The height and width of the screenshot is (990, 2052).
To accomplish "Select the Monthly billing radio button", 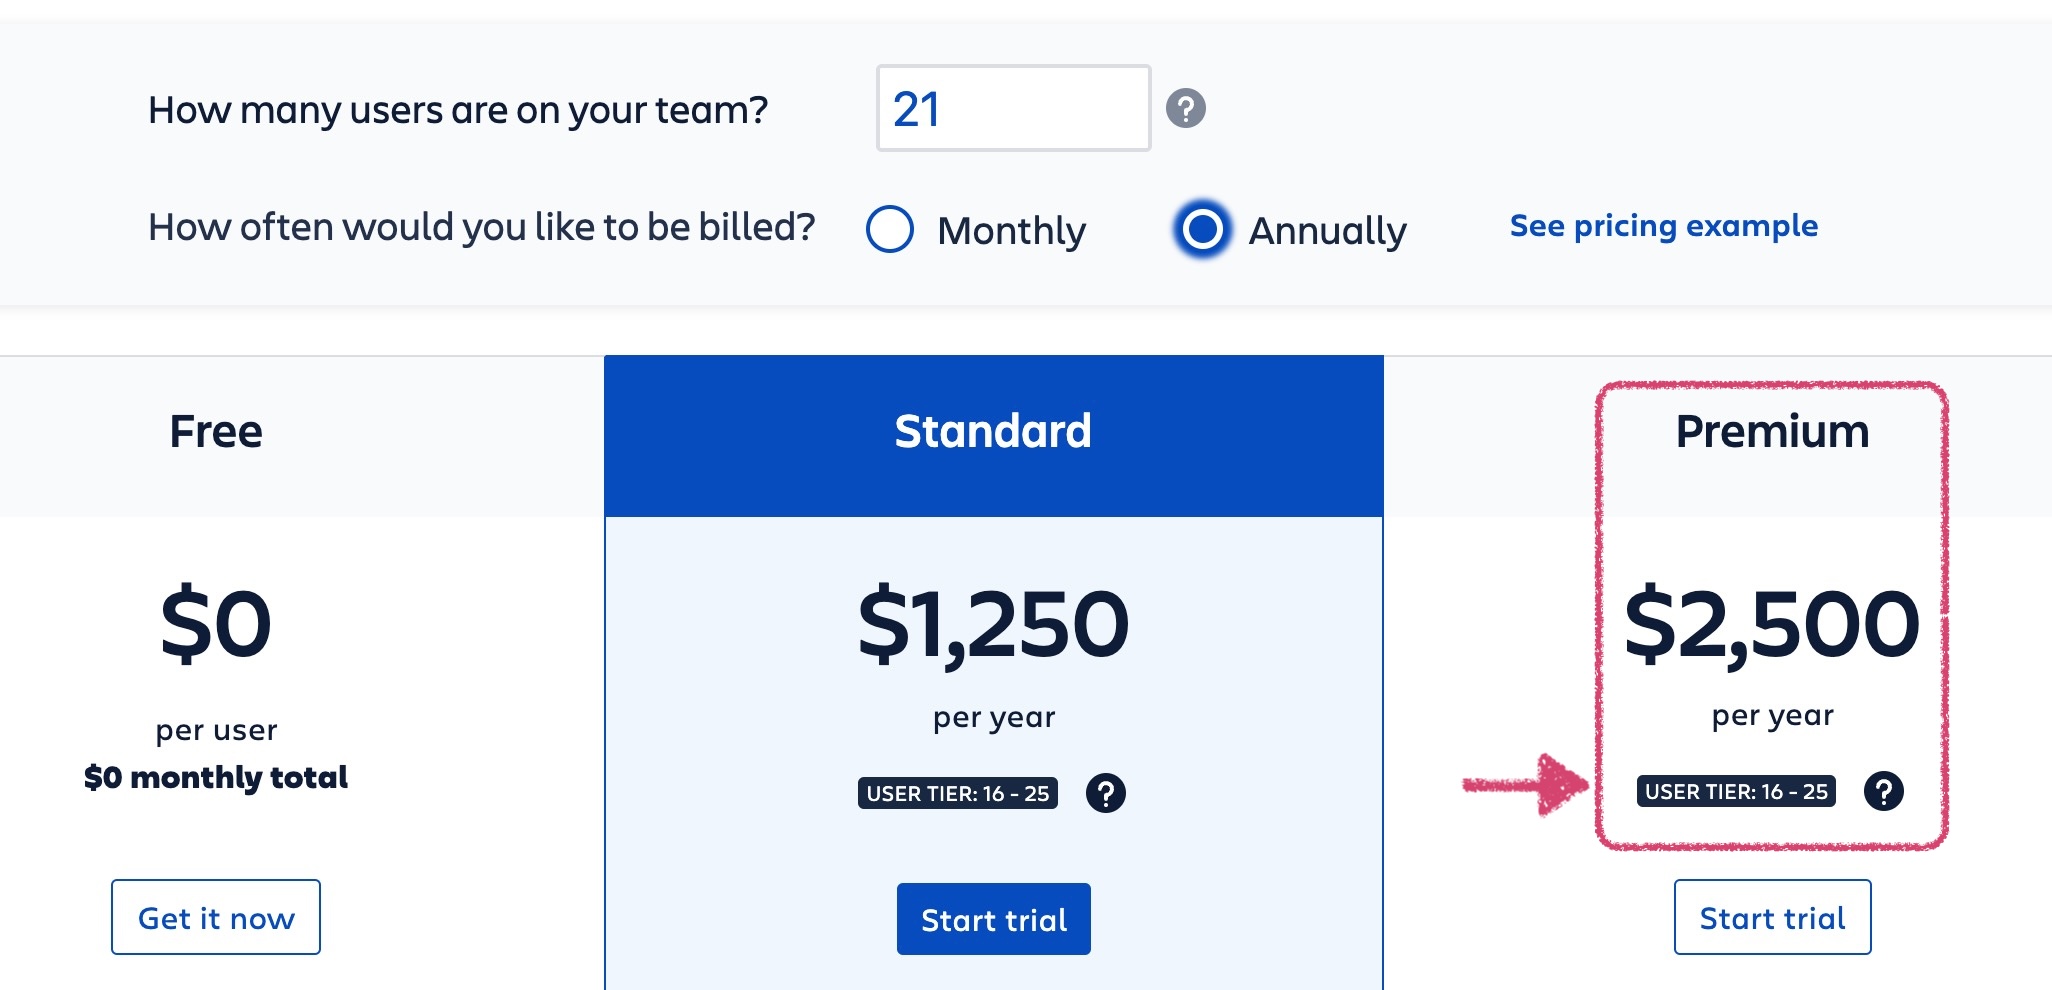I will point(889,229).
